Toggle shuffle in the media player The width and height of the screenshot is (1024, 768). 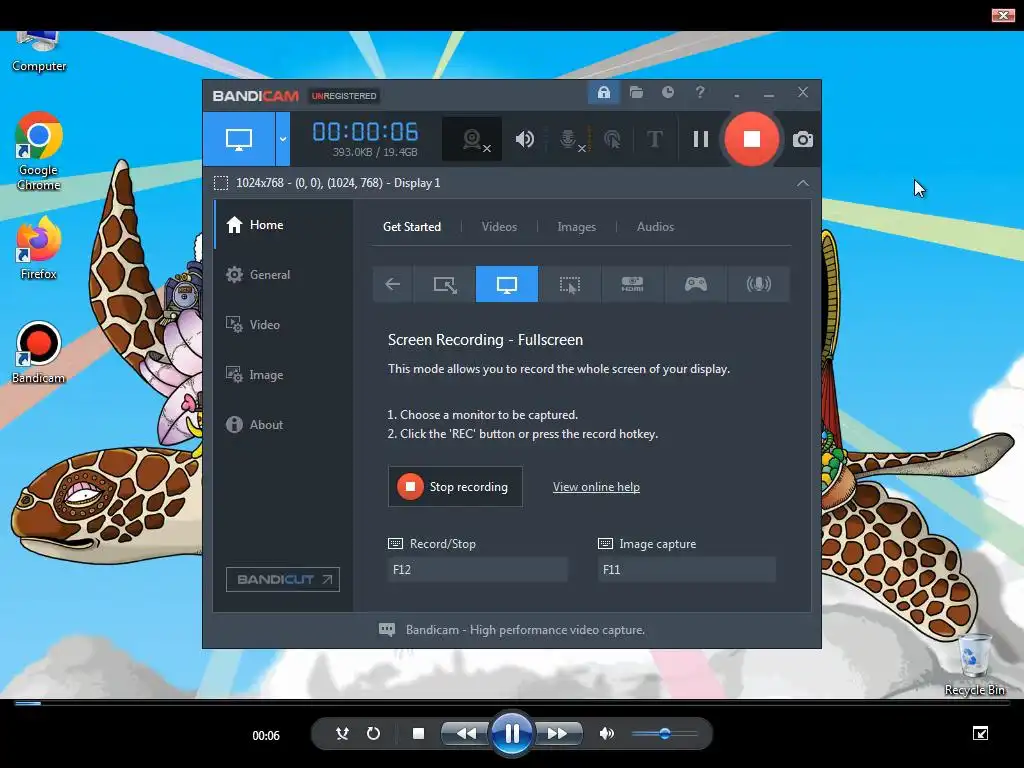(x=342, y=733)
